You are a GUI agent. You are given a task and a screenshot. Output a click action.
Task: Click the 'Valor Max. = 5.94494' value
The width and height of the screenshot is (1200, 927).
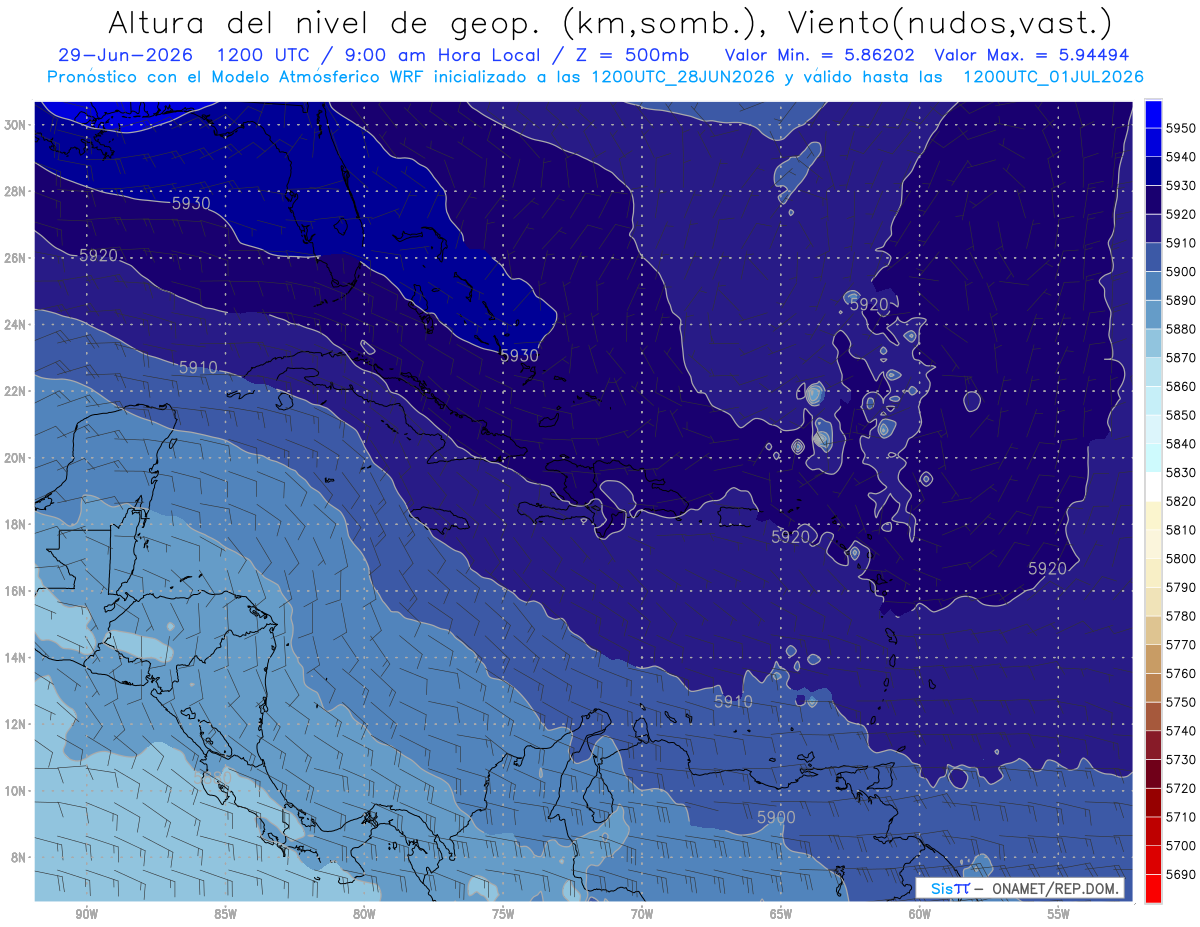(x=1032, y=55)
